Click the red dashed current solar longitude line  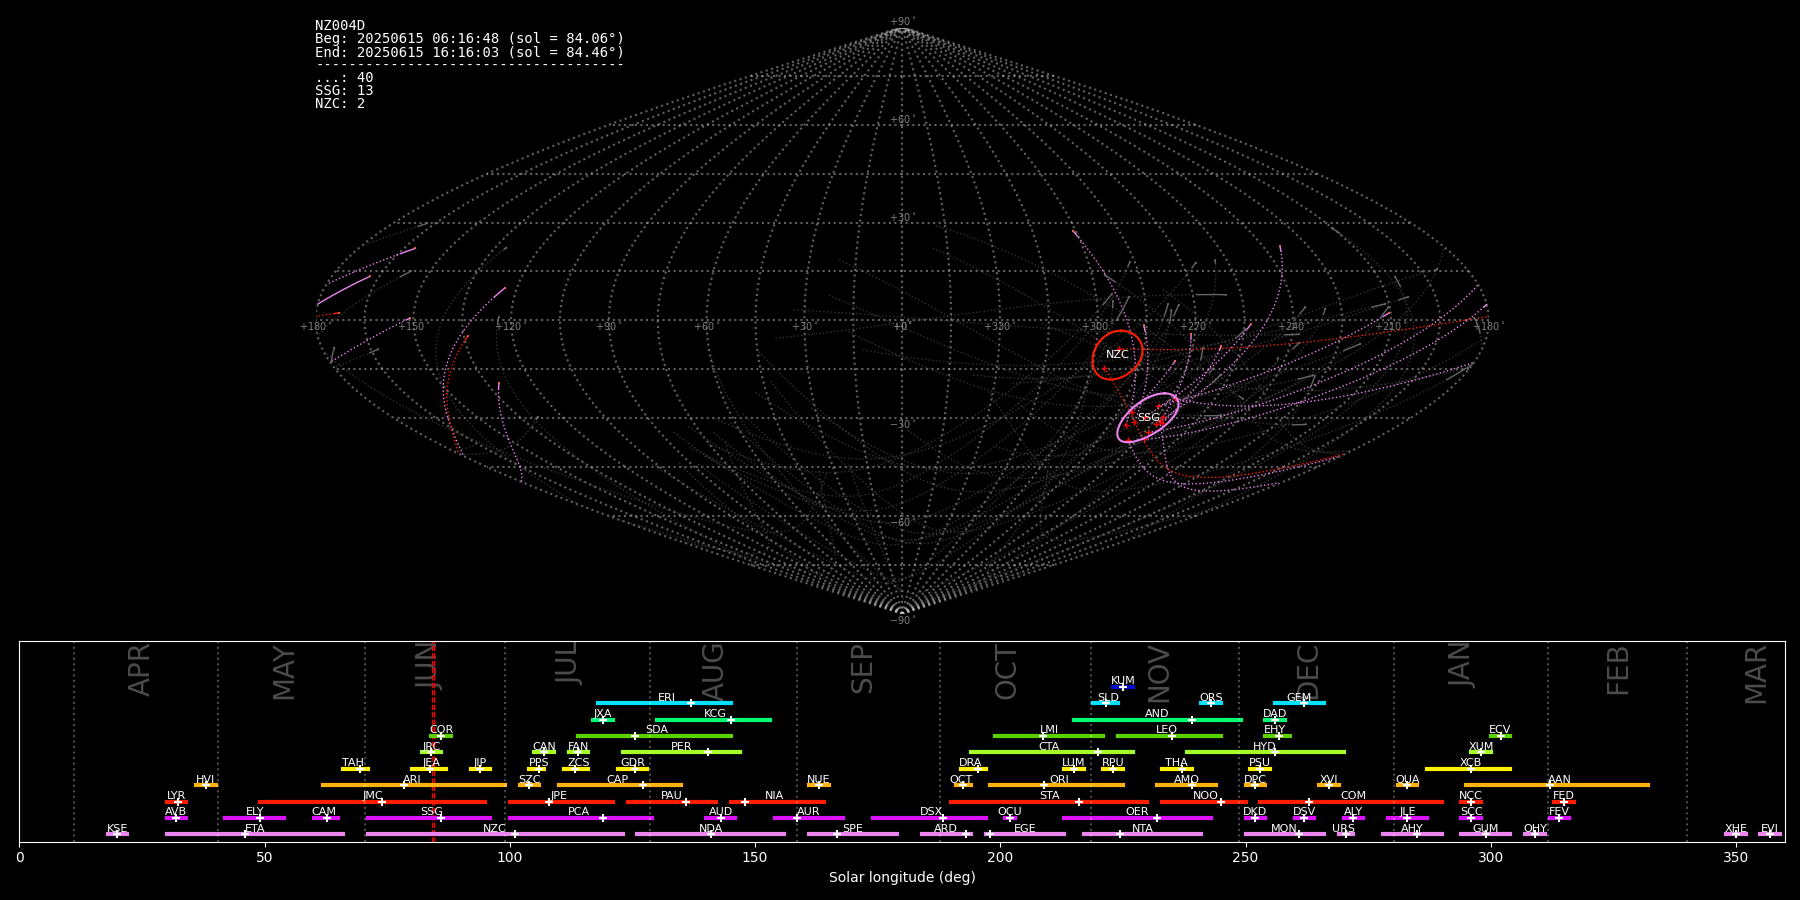433,741
